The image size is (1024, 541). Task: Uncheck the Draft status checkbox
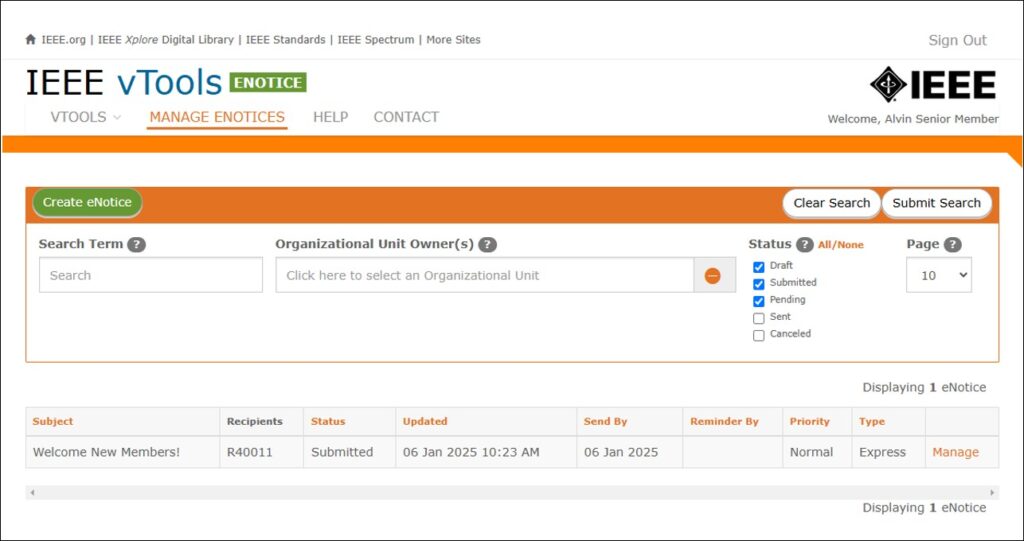(759, 267)
